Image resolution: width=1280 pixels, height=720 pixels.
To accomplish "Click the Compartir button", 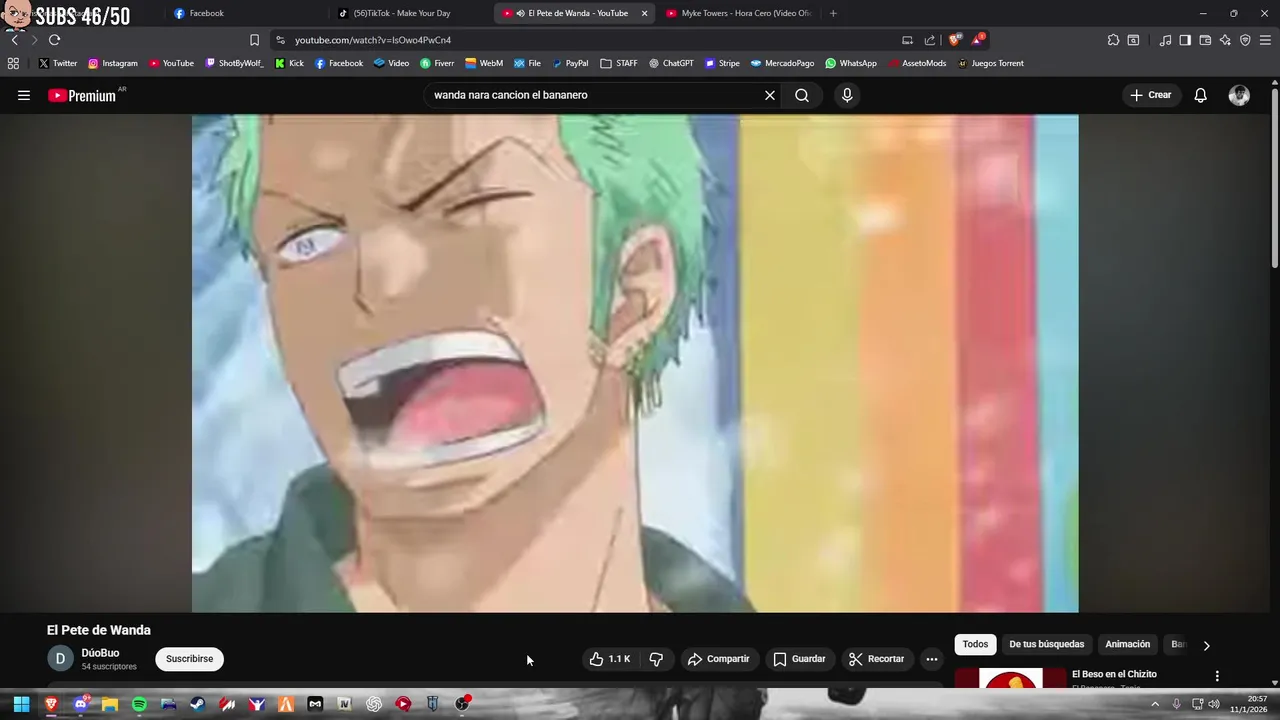I will click(718, 659).
